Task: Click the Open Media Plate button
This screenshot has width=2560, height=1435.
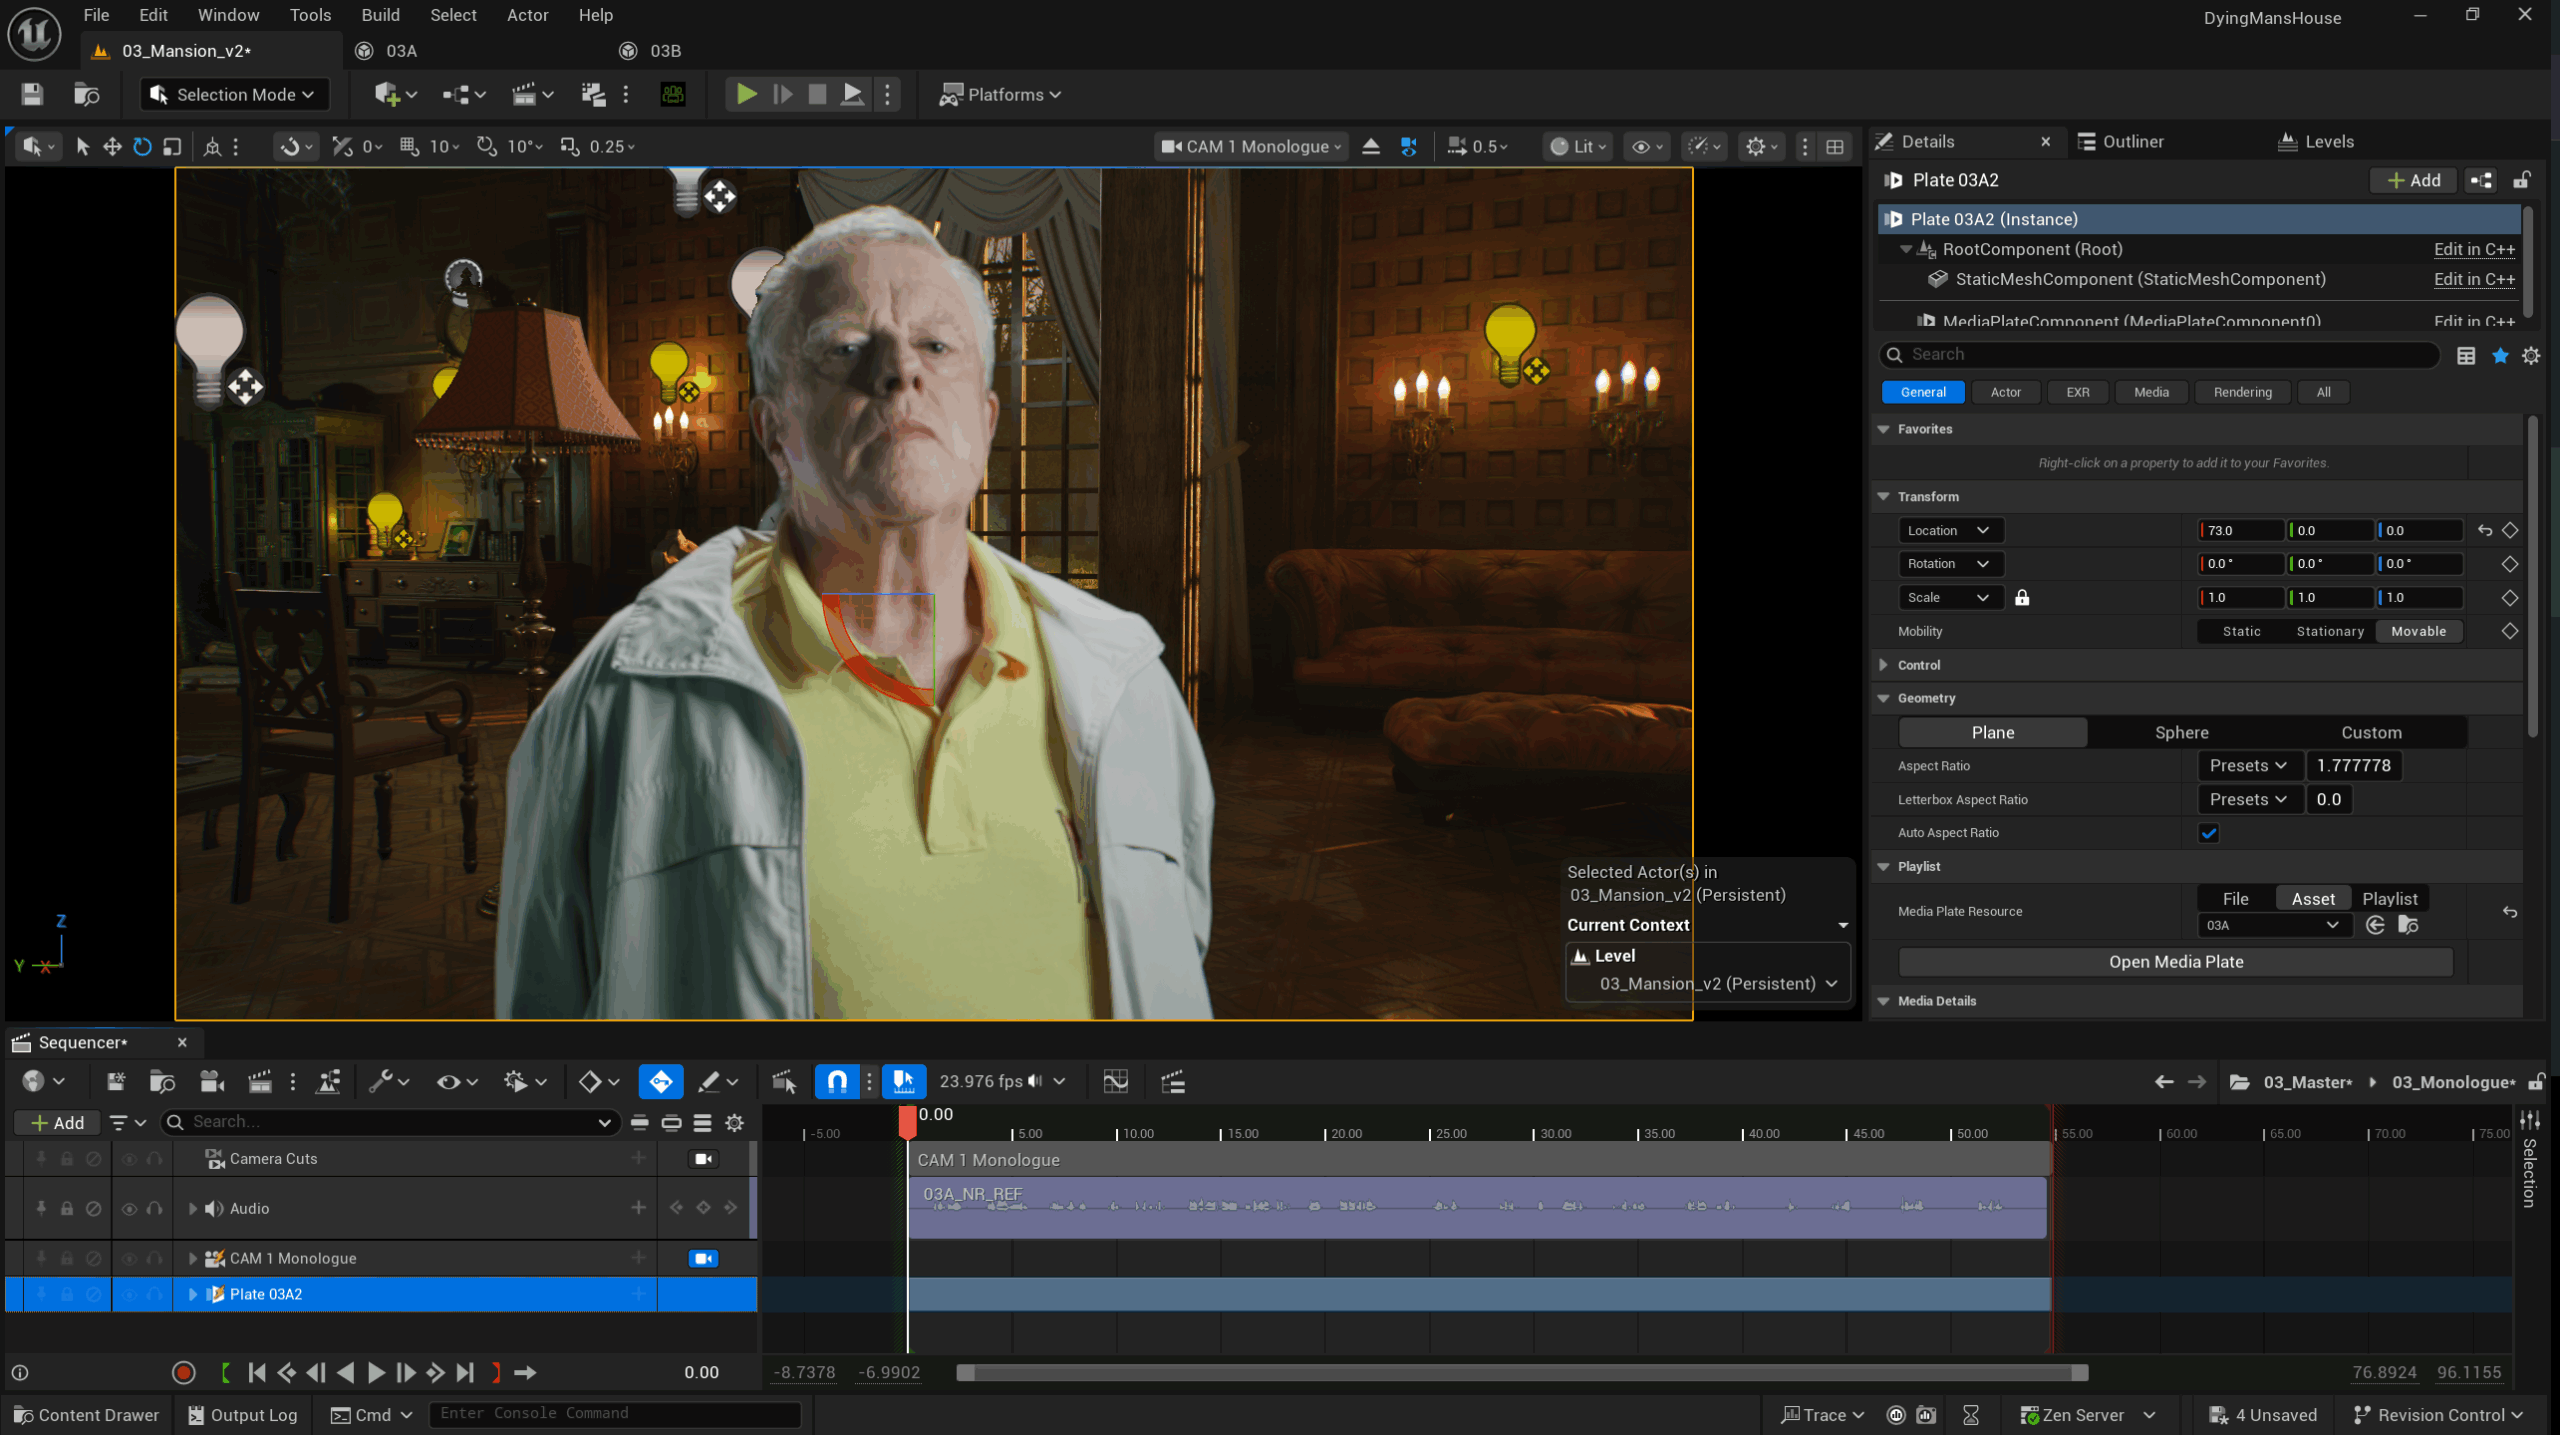Action: coord(2175,962)
